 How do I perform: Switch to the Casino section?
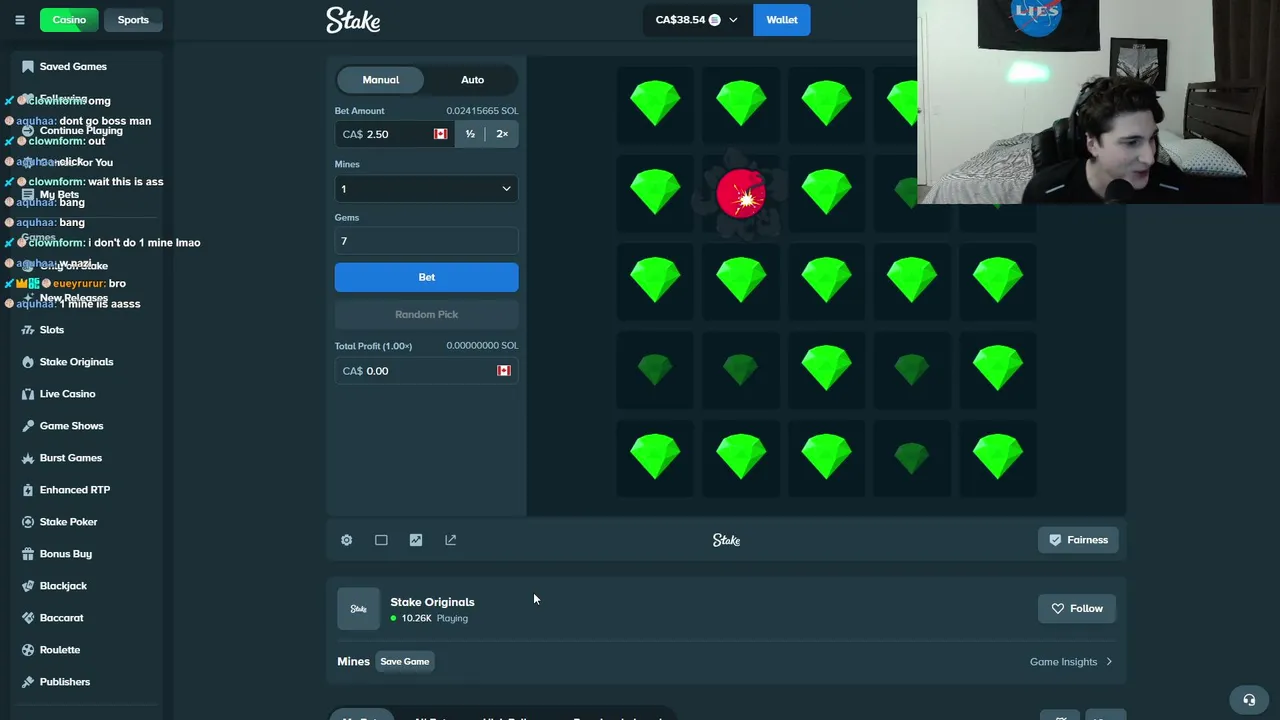pos(69,20)
